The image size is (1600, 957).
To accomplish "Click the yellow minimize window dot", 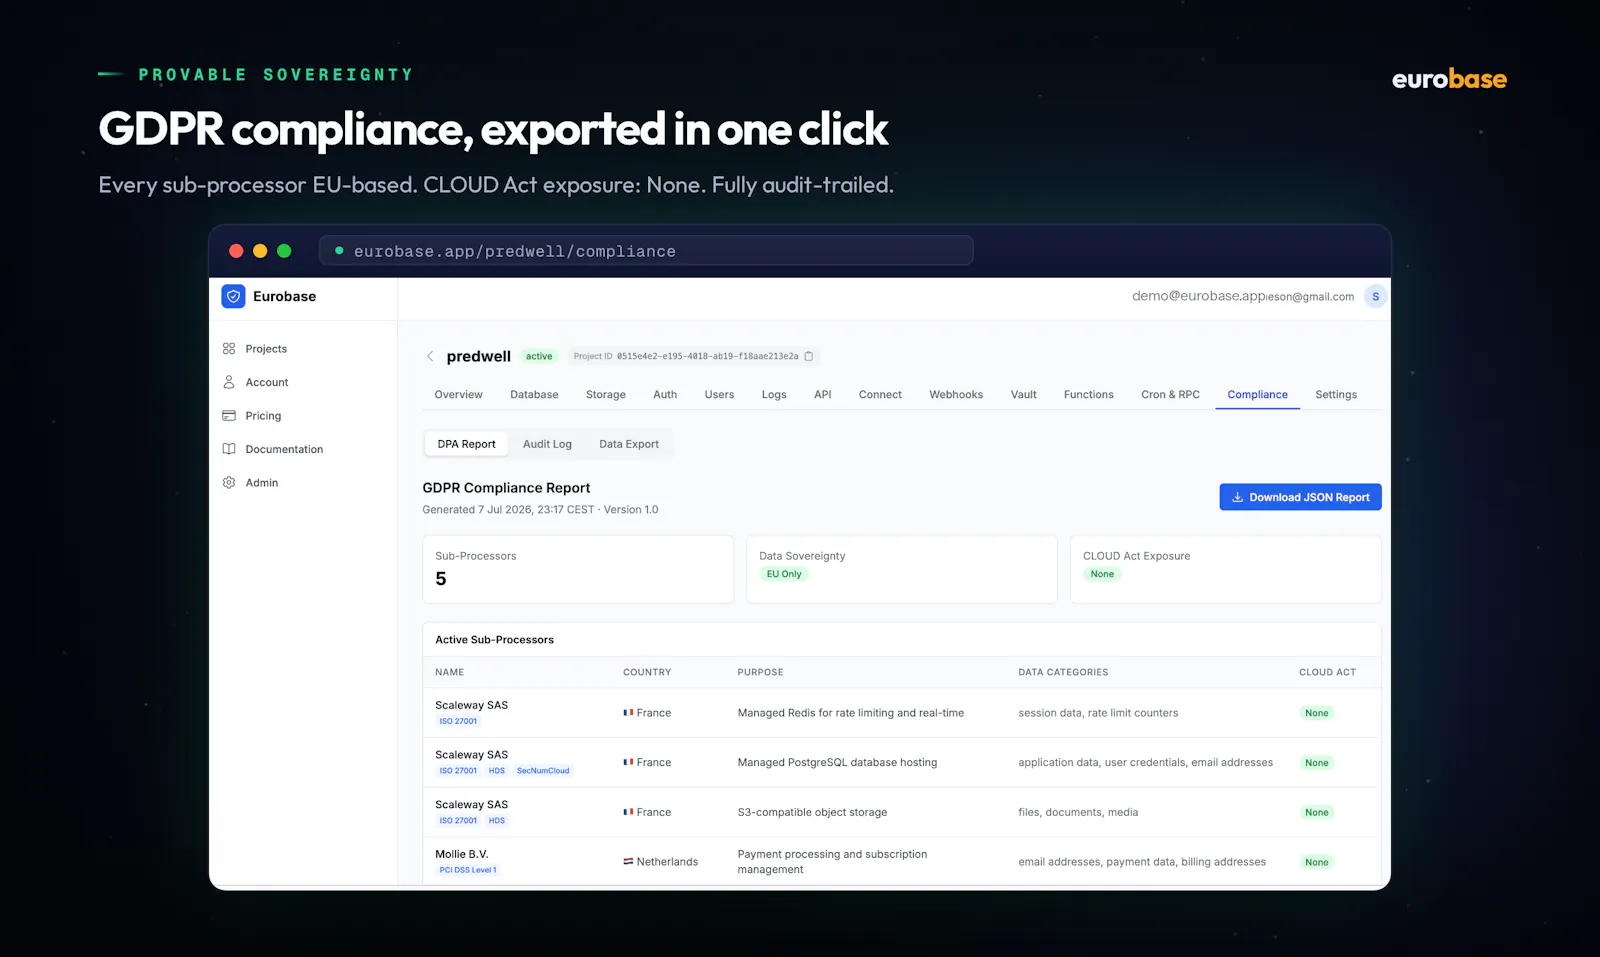I will [x=260, y=251].
